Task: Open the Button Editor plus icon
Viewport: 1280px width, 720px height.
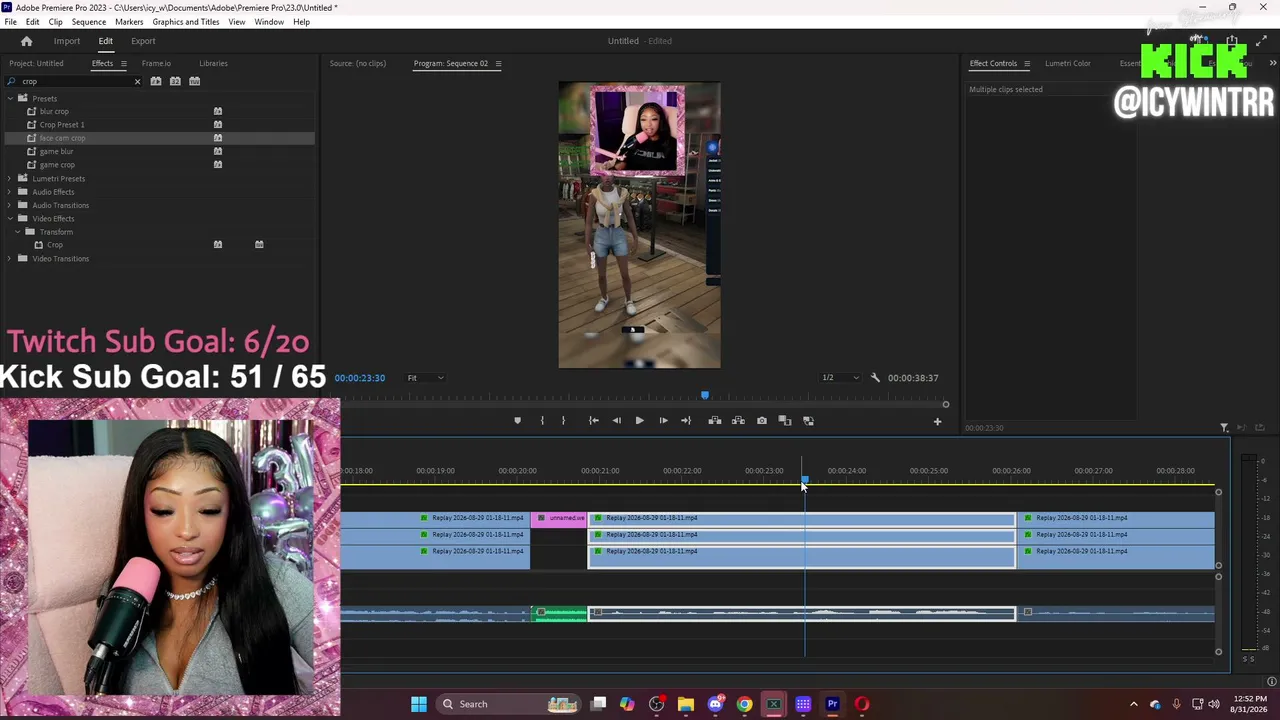Action: (x=937, y=422)
